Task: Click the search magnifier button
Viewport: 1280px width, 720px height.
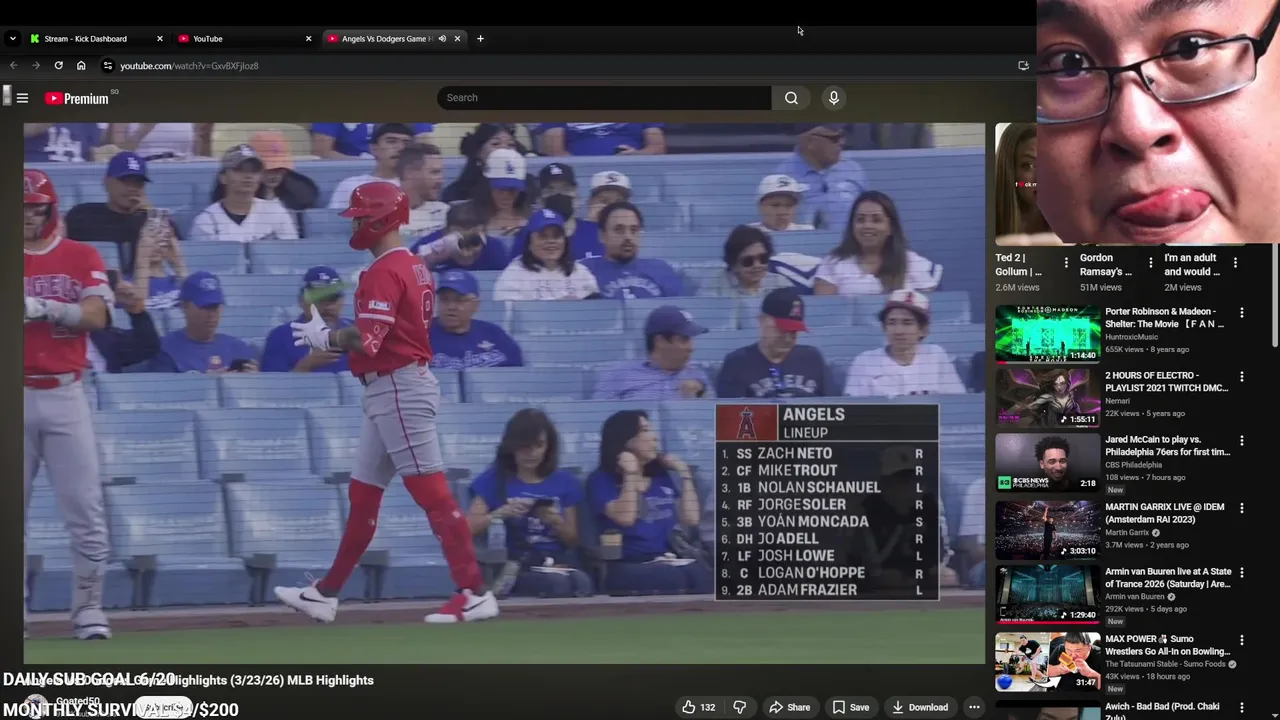Action: 791,98
